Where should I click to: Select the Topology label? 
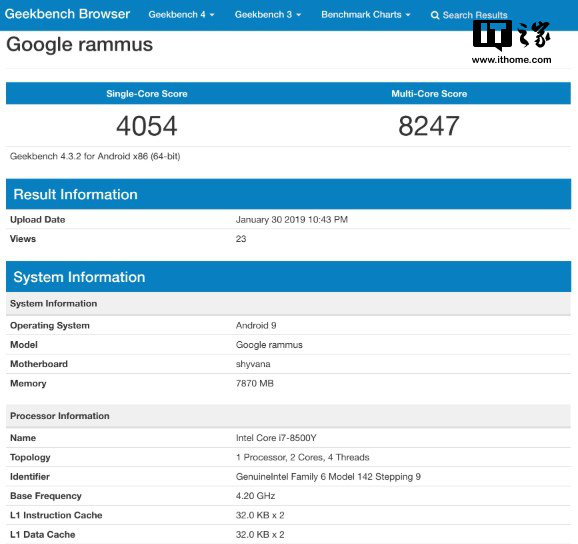tap(30, 457)
